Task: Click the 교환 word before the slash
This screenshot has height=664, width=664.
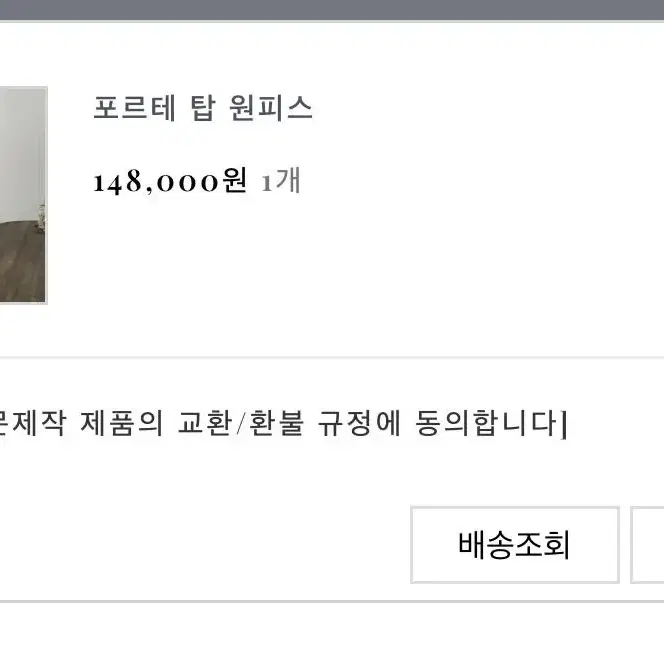Action: coord(205,423)
